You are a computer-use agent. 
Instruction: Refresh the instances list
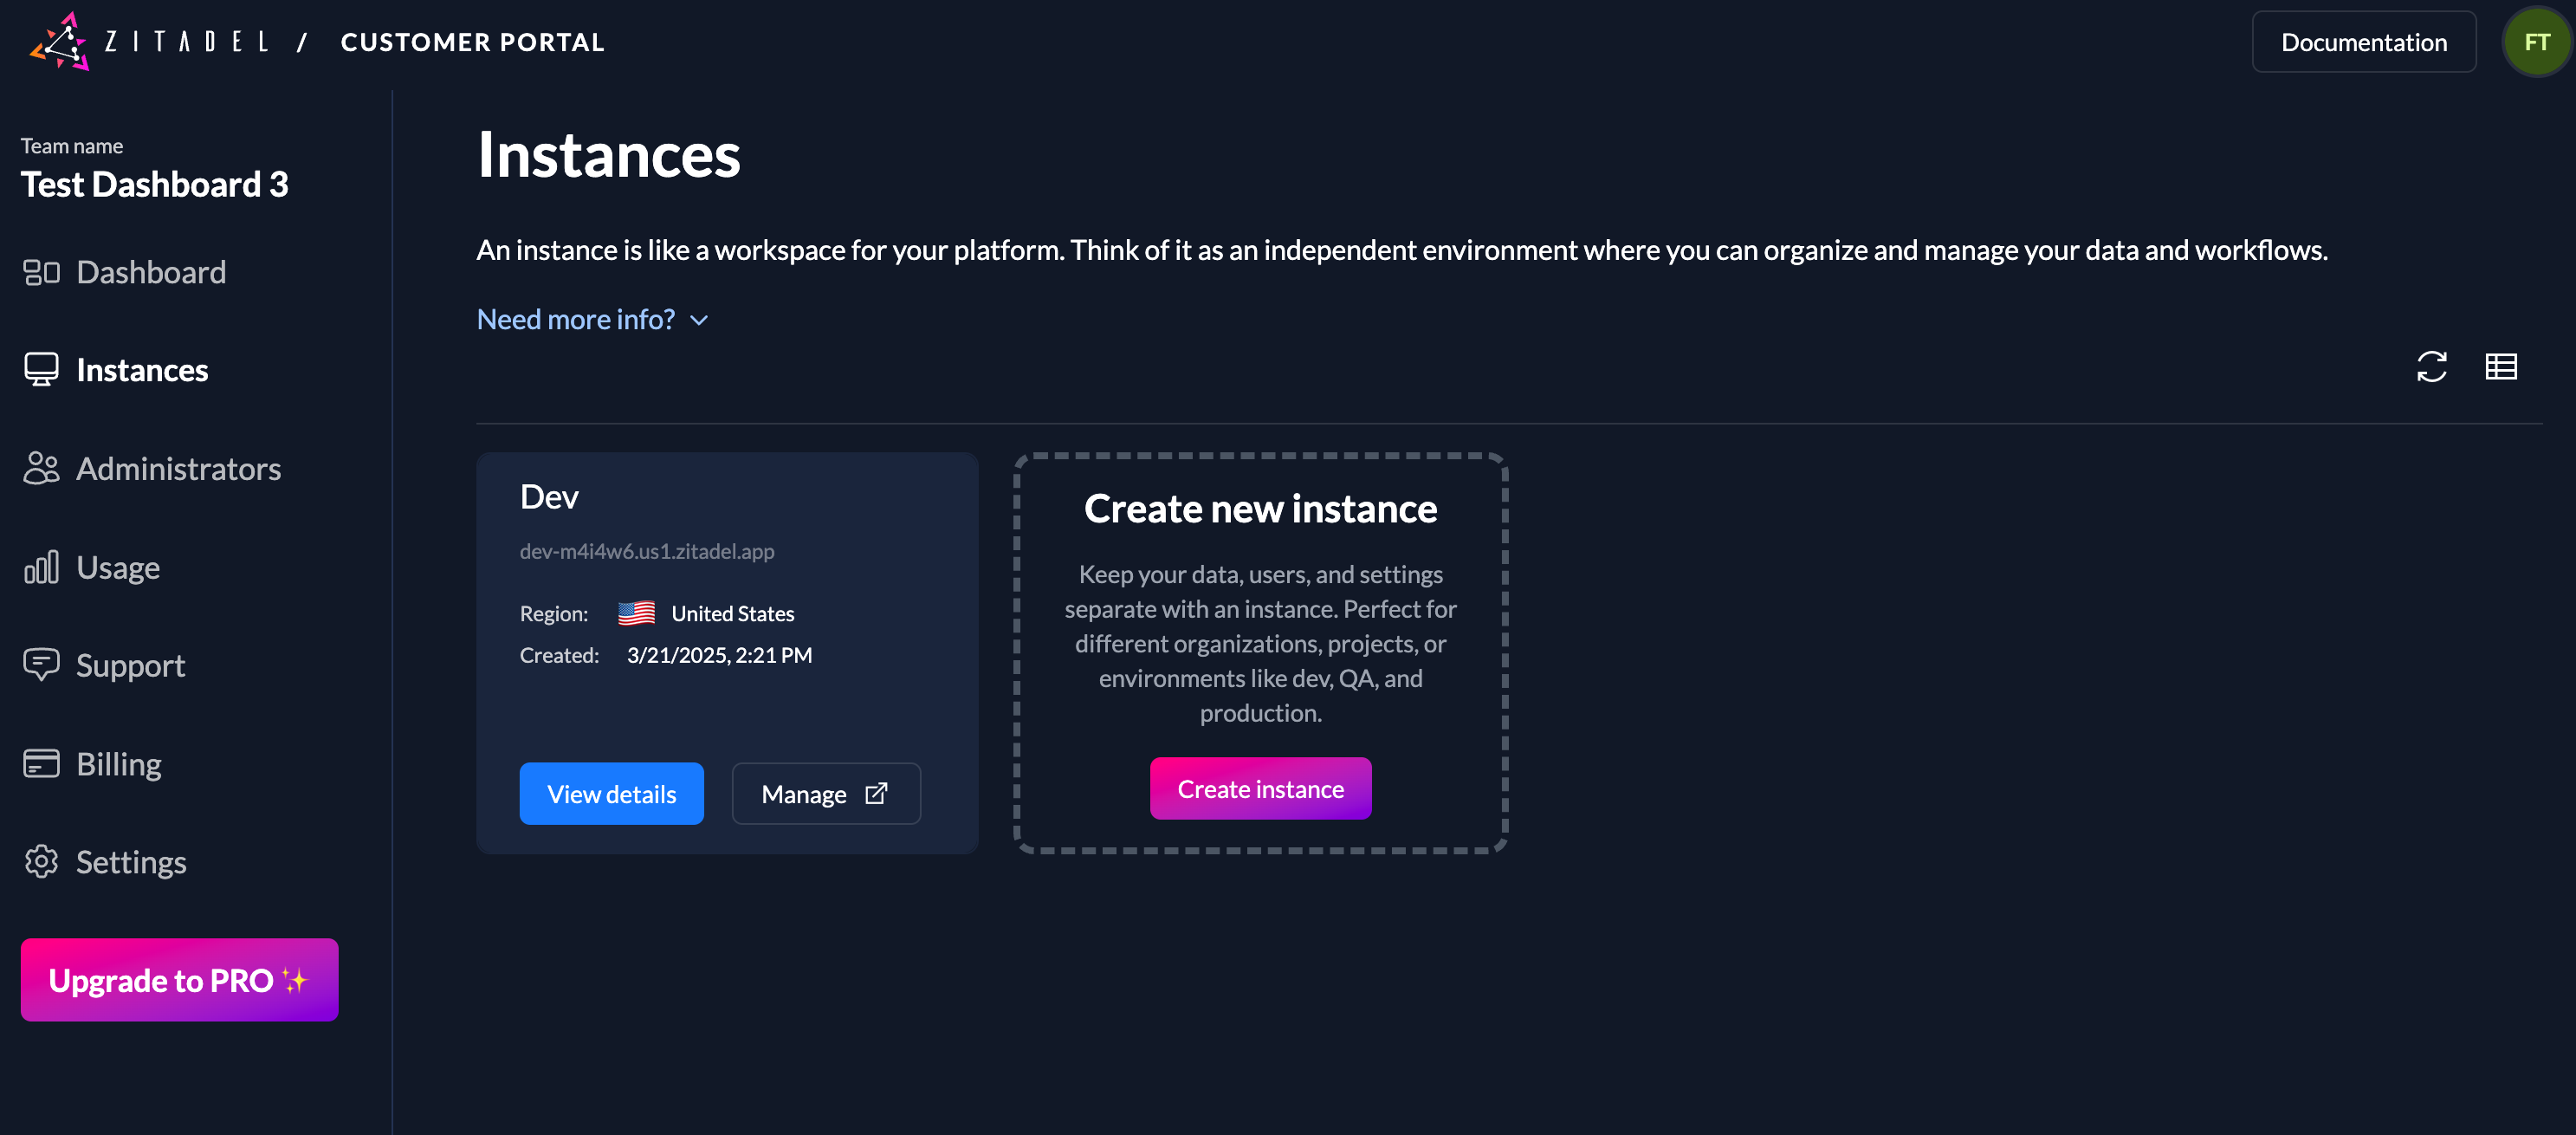2431,366
